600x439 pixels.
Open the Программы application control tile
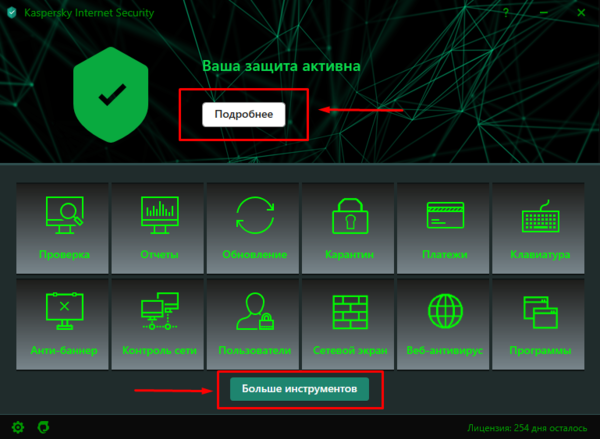pos(538,324)
